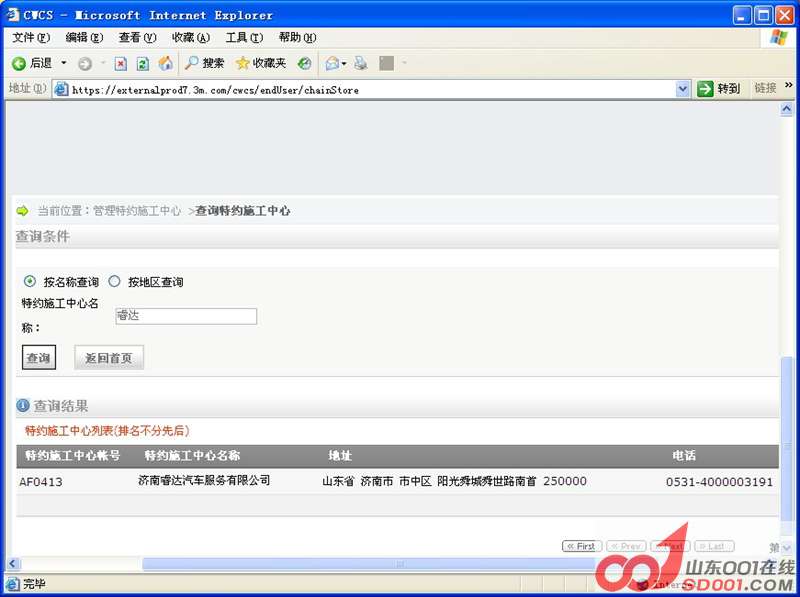This screenshot has width=800, height=597.
Task: Click the History/Media icon beside Favorites
Action: tap(305, 63)
